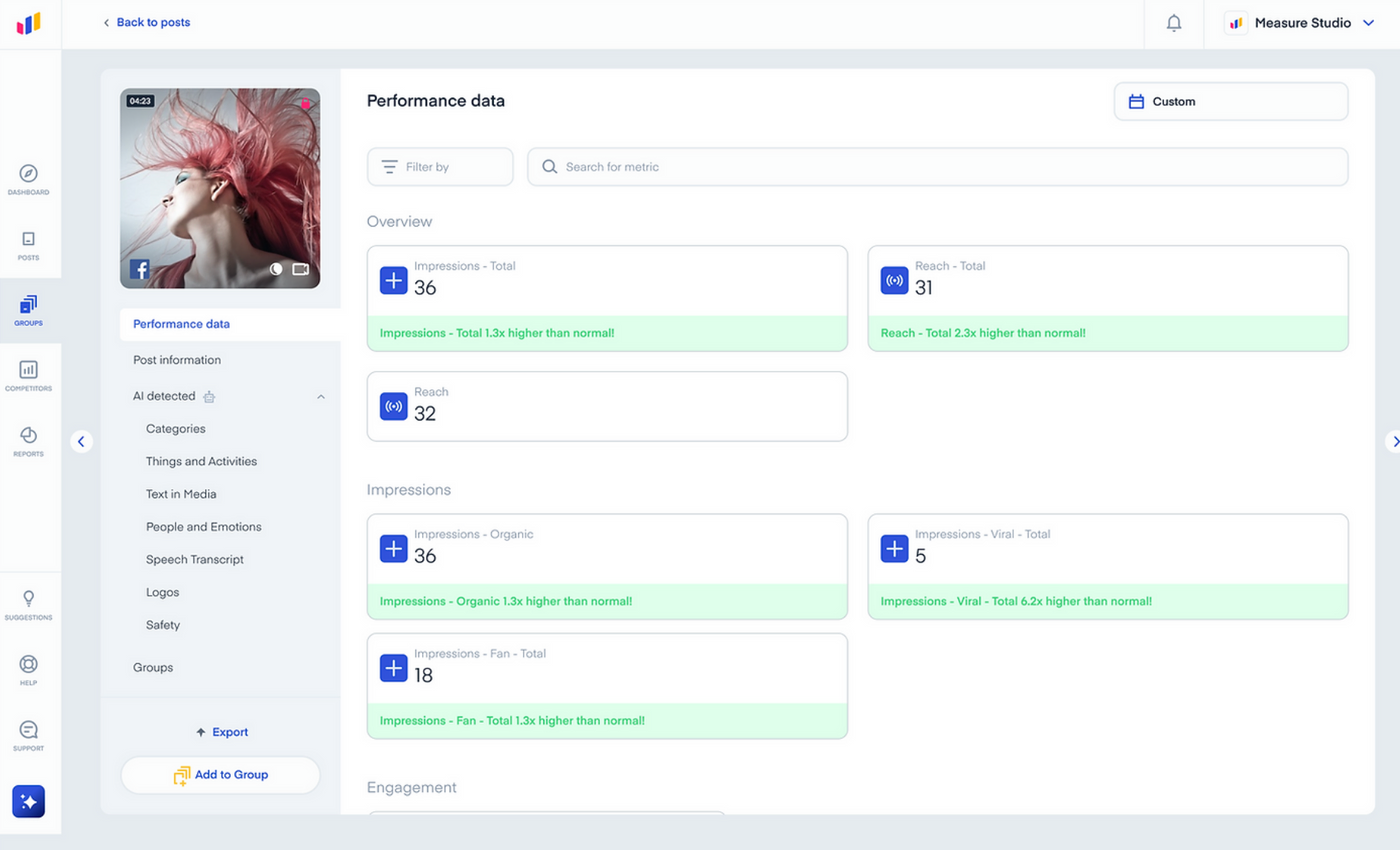Click 'Impressions - Organic 1.3x higher than normal!' banner
The height and width of the screenshot is (850, 1400).
point(607,601)
